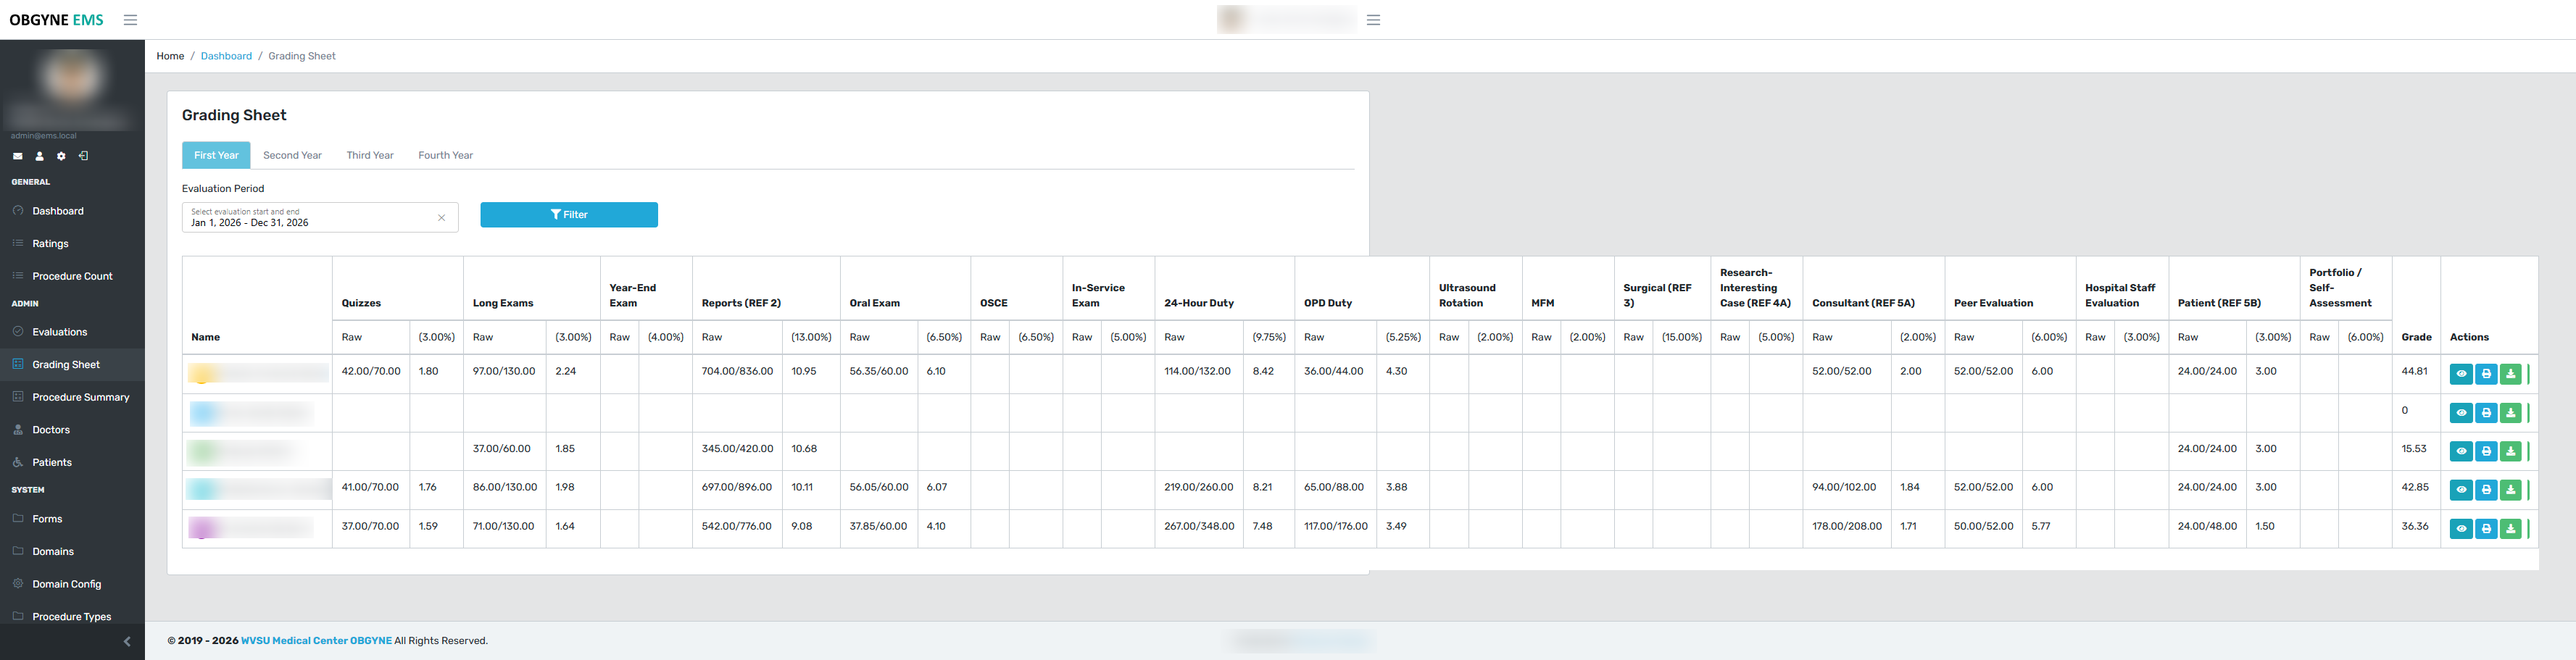The width and height of the screenshot is (2576, 660).
Task: Print the grading sheet for the 44.81 row
Action: 2486,374
